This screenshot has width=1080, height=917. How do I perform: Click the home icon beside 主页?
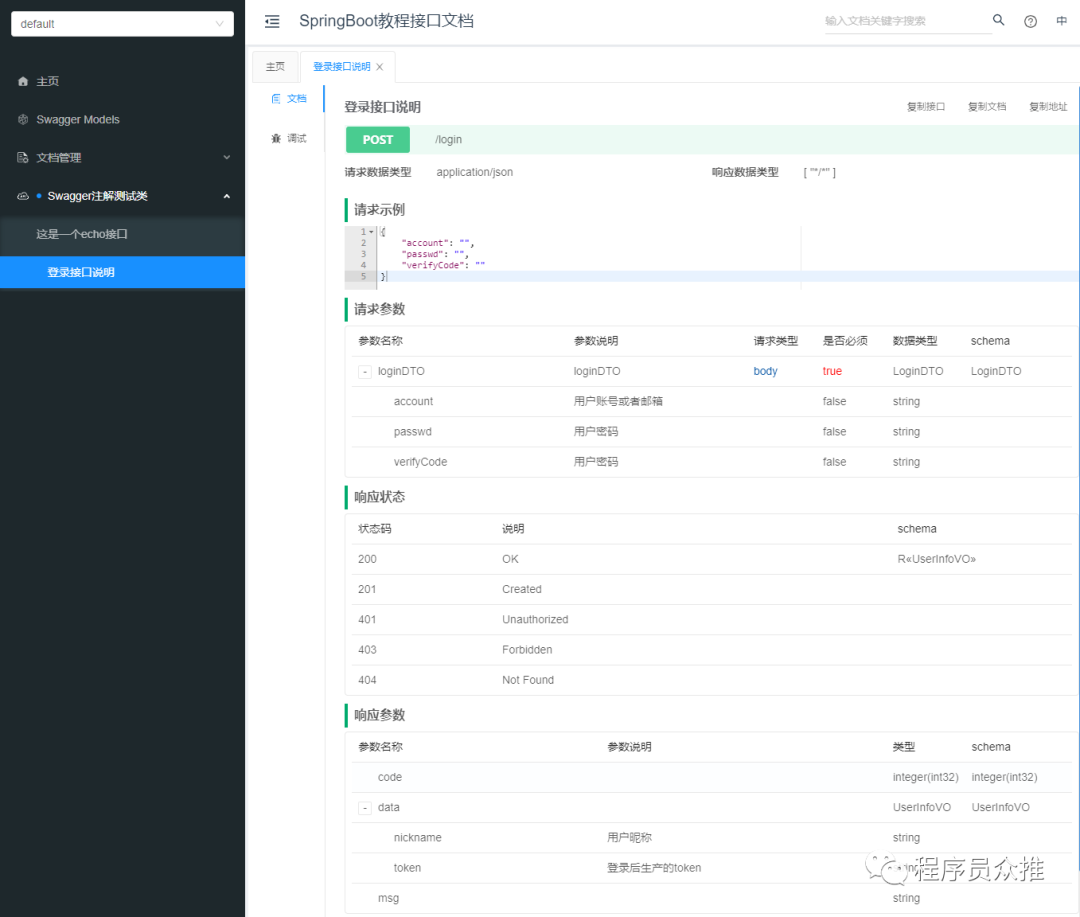coord(23,81)
